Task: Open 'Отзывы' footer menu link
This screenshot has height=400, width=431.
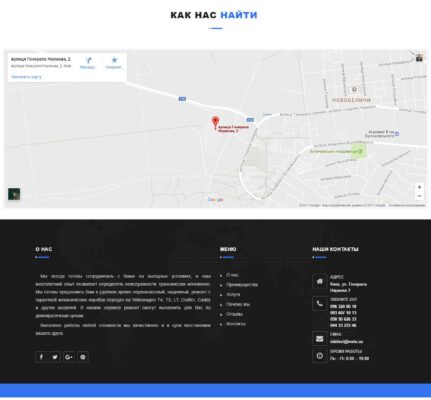Action: (234, 314)
